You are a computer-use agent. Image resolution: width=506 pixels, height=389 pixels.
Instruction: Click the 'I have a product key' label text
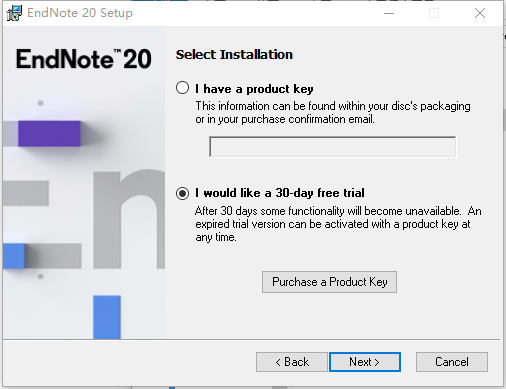pos(254,89)
